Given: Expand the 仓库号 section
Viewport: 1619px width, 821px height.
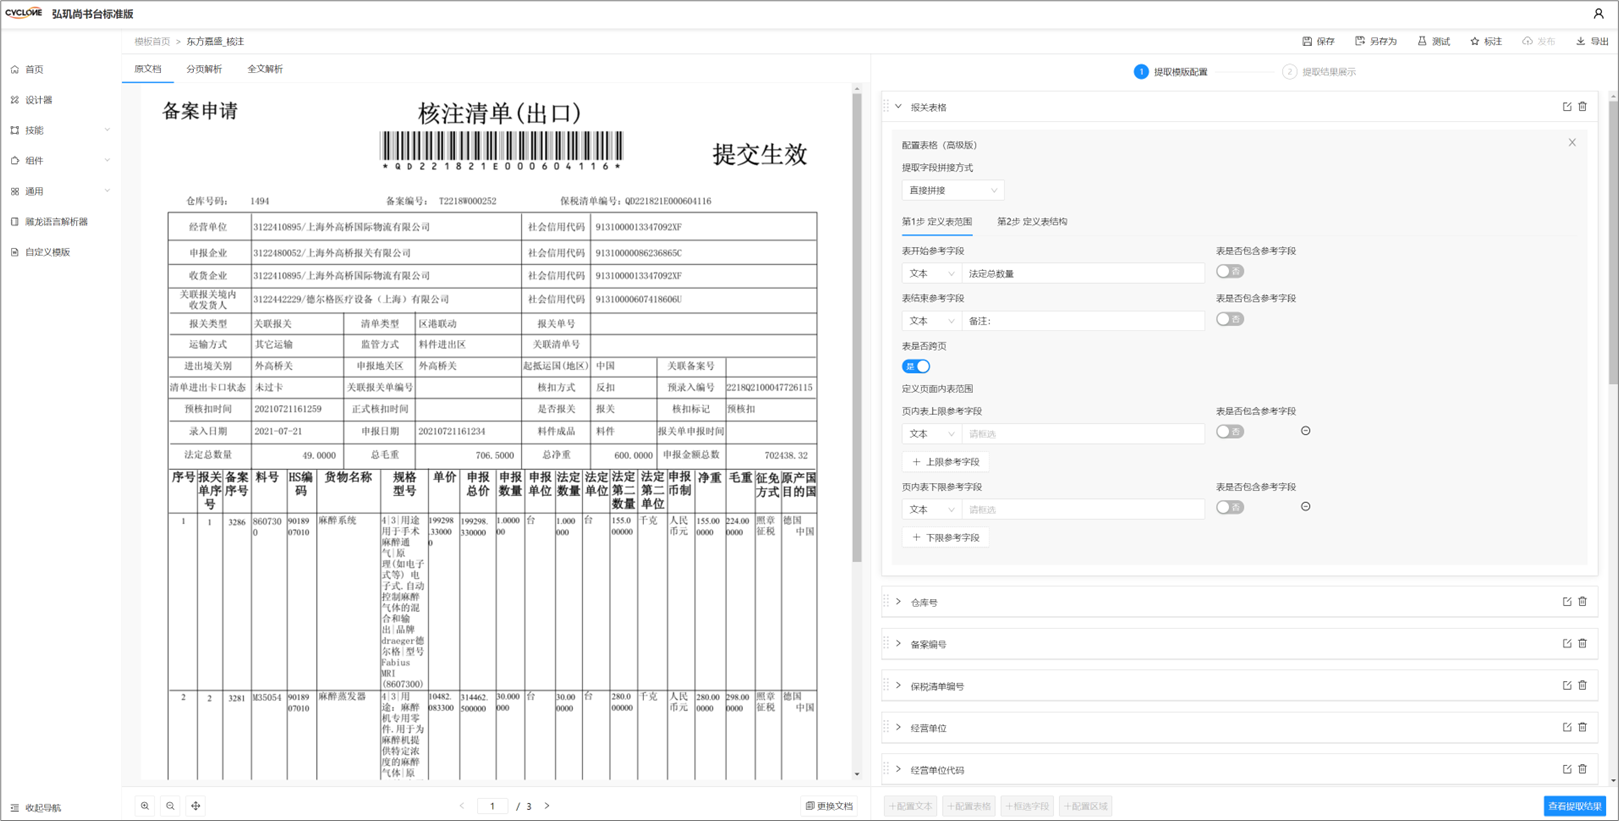Looking at the screenshot, I should pyautogui.click(x=898, y=602).
